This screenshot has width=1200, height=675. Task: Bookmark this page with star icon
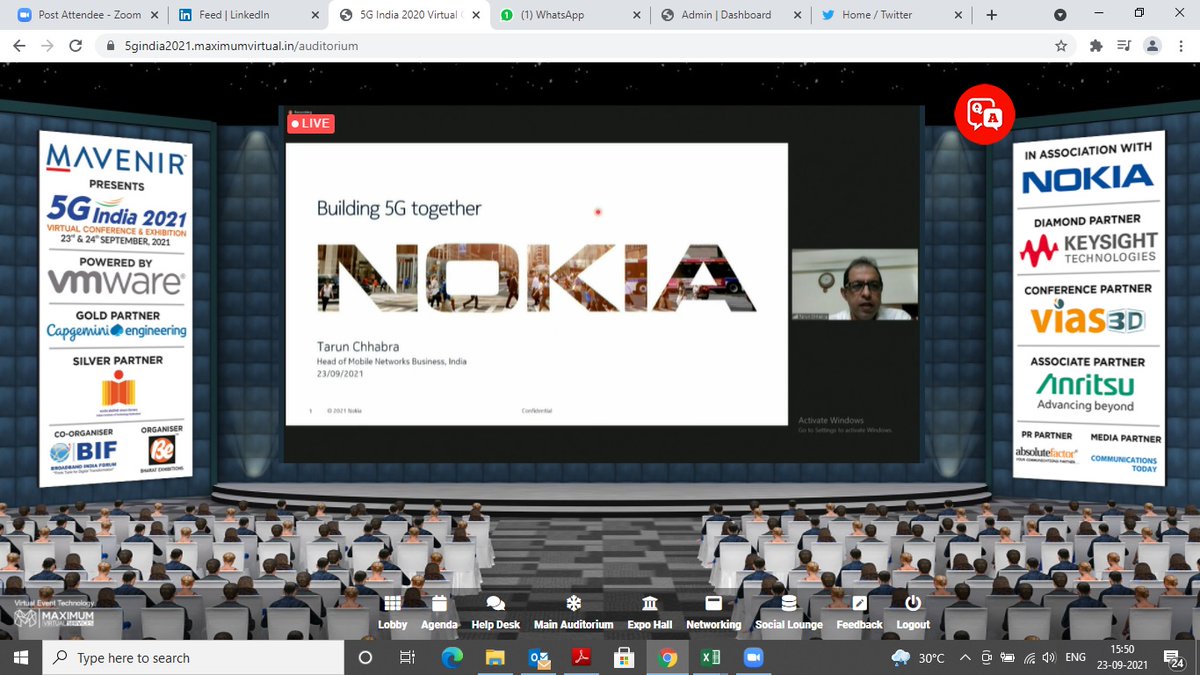[x=1061, y=46]
